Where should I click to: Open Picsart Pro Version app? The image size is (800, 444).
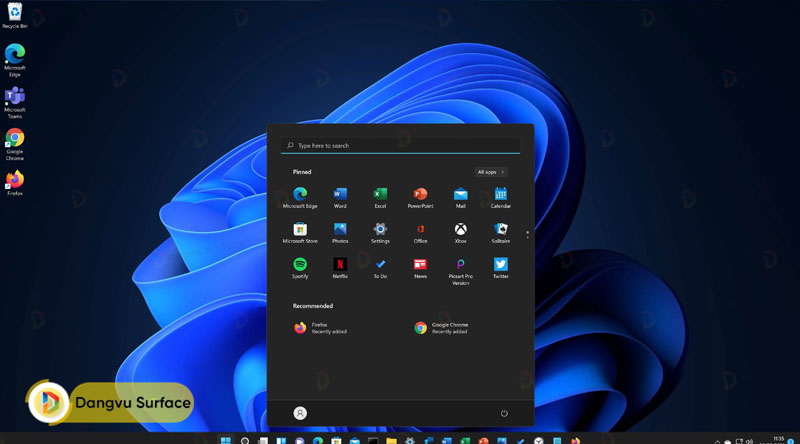click(460, 265)
